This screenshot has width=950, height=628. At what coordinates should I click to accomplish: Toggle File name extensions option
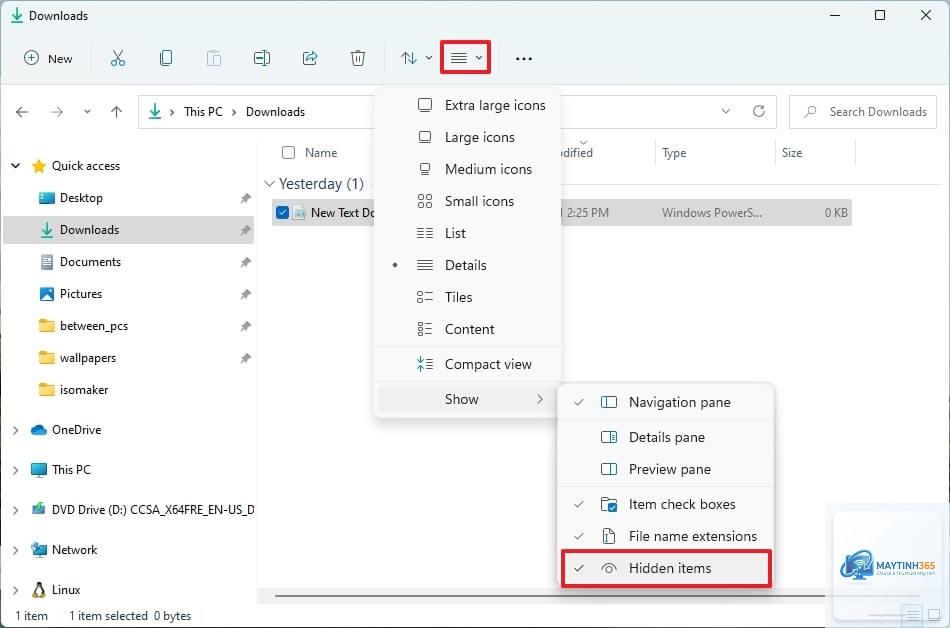tap(666, 536)
